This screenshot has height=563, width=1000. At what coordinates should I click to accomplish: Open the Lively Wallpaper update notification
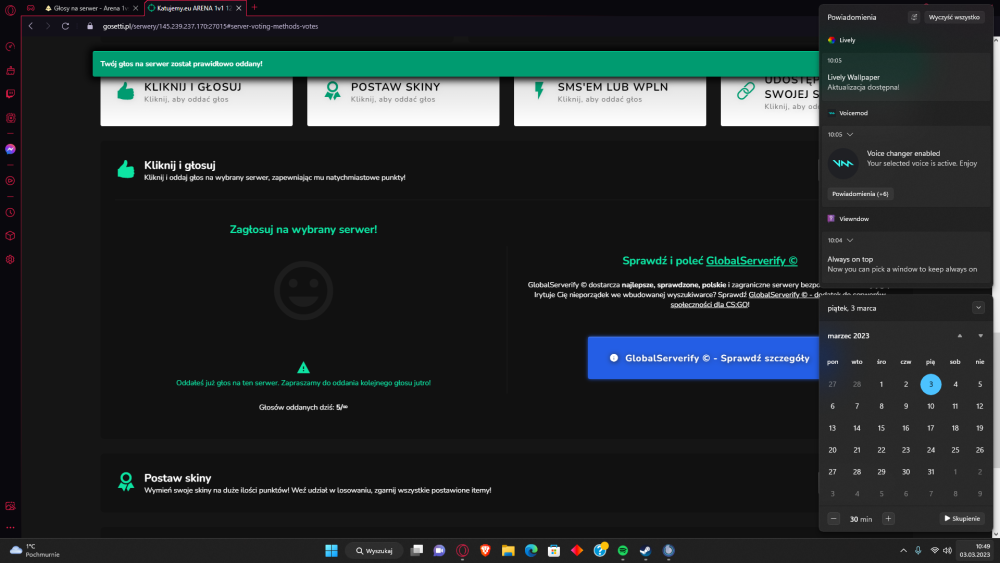[905, 77]
